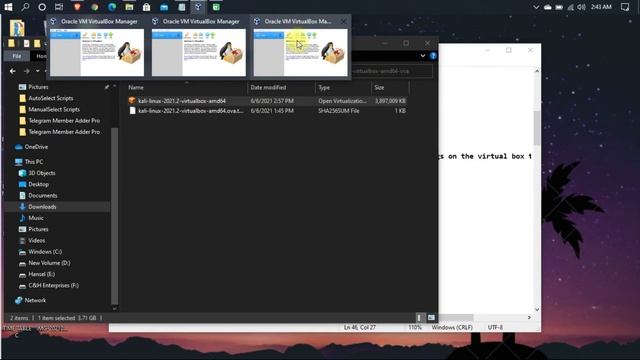The height and width of the screenshot is (360, 640).
Task: Open C&H Enterprises (F:) drive
Action: tap(53, 285)
